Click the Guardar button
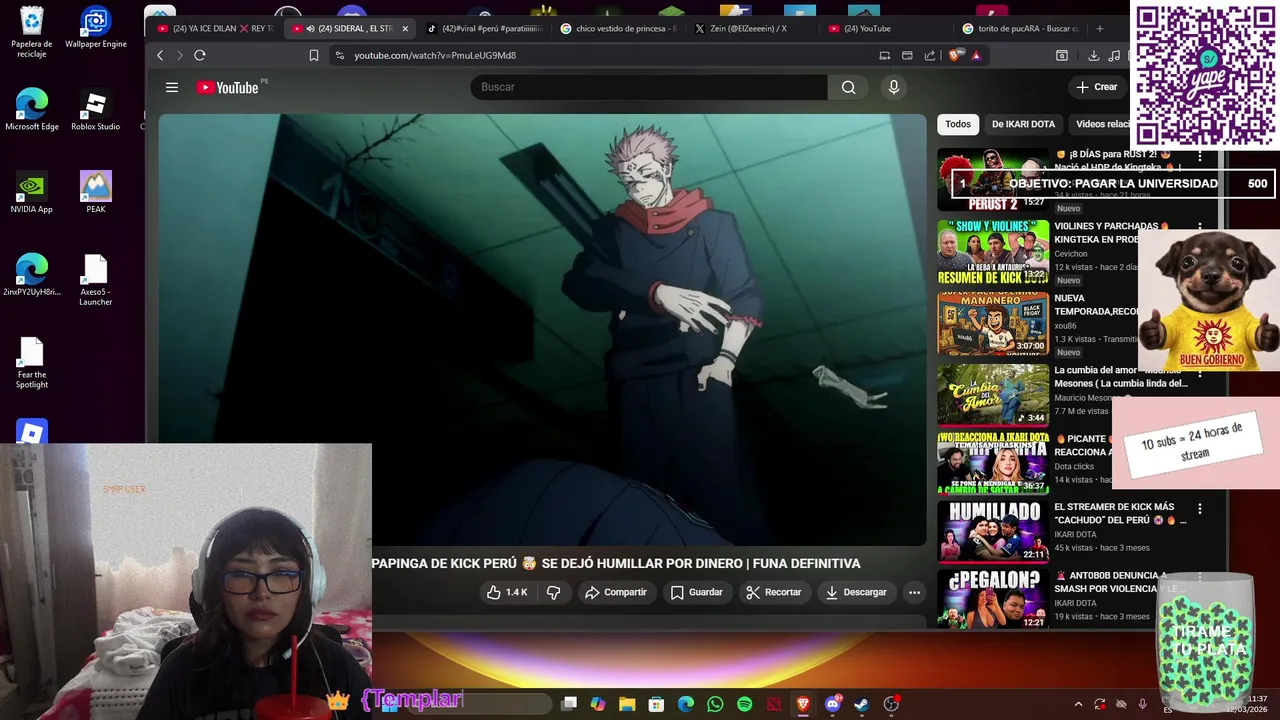The width and height of the screenshot is (1280, 720). [696, 592]
